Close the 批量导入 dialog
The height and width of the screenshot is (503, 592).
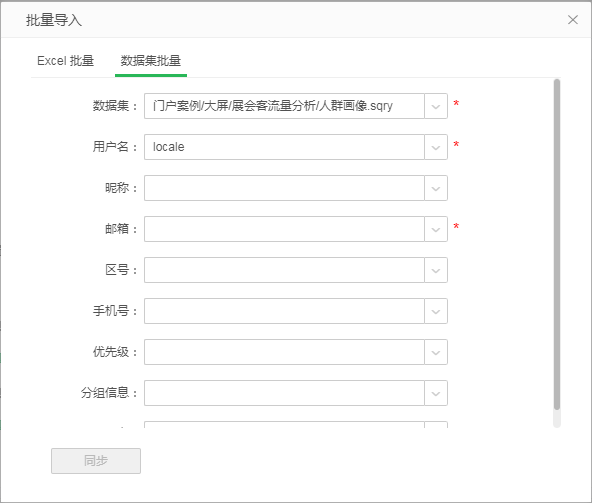click(572, 20)
